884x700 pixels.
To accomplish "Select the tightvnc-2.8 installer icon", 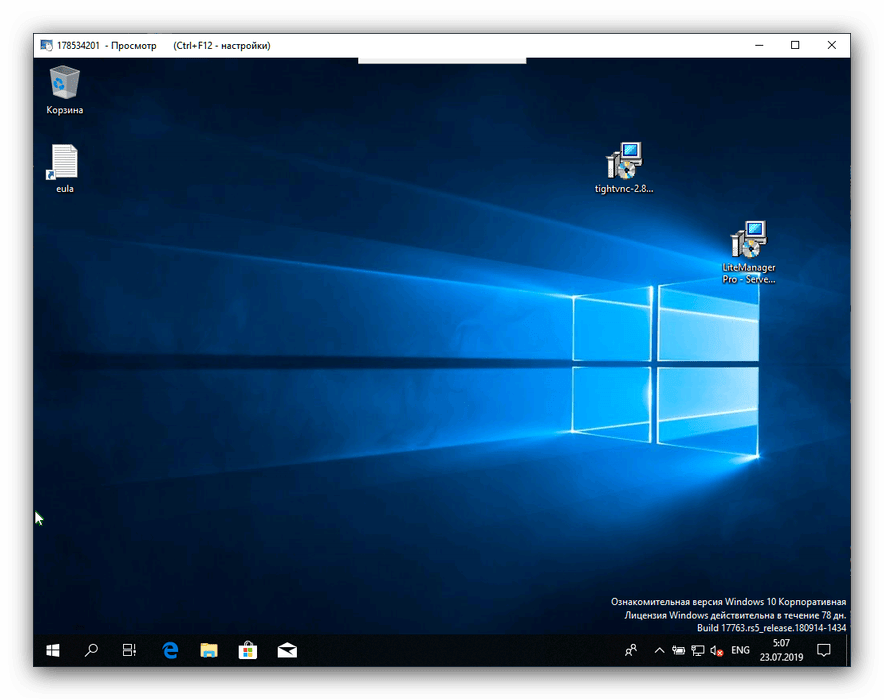I will pos(624,163).
